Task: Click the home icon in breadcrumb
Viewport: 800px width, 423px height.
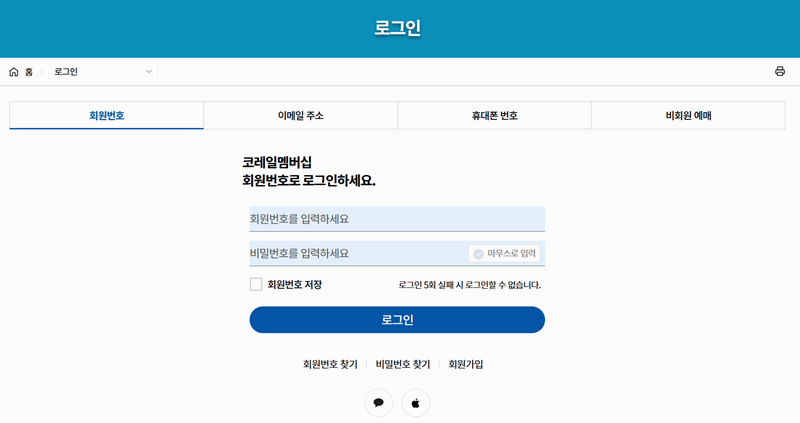Action: (x=14, y=72)
